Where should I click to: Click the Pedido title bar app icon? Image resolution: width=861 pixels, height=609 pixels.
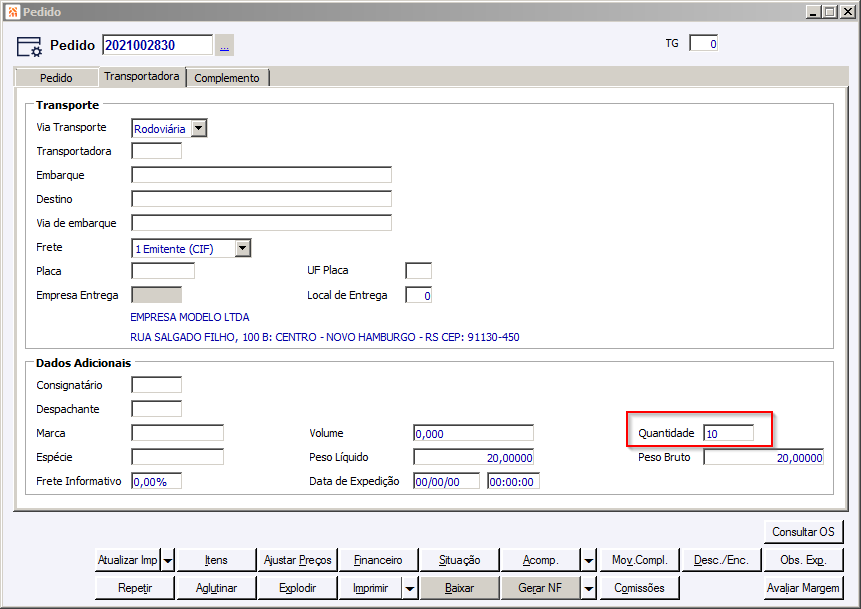13,12
